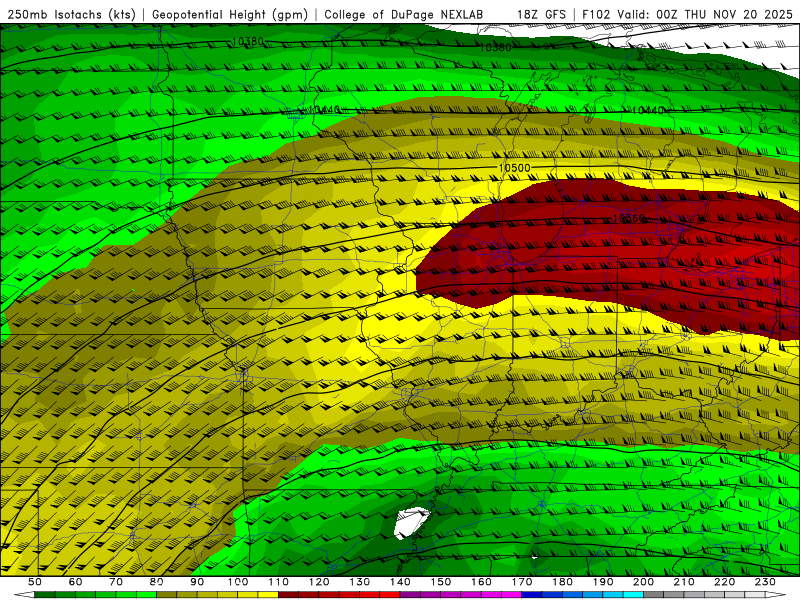The image size is (800, 600).
Task: Select the 110 value on the color scale
Action: pos(278,582)
